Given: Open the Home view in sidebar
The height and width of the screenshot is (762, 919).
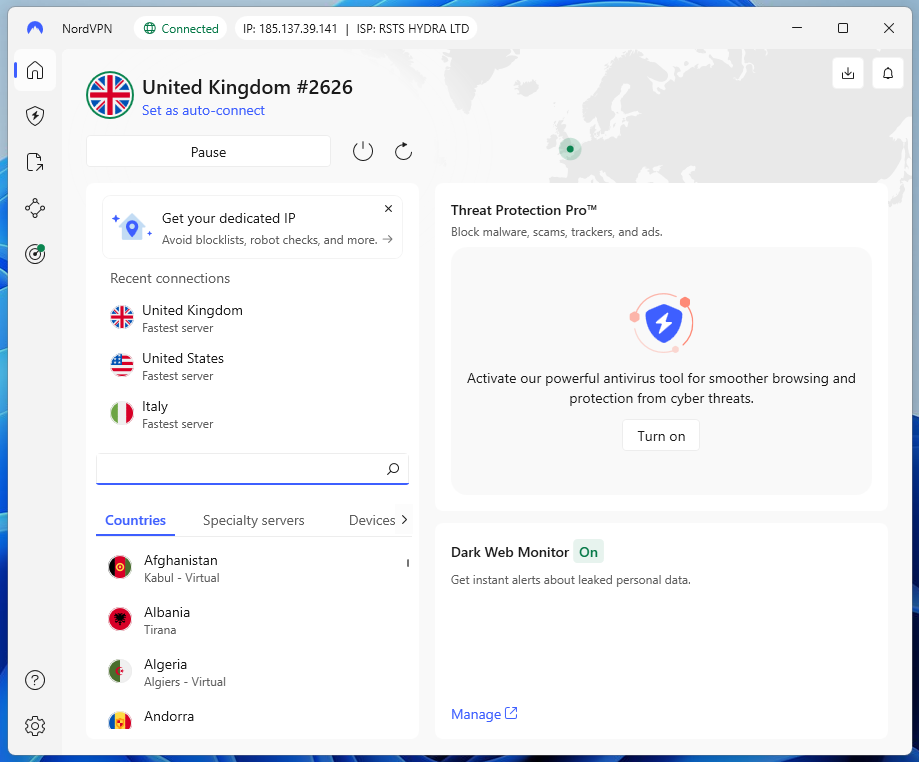Looking at the screenshot, I should tap(35, 70).
